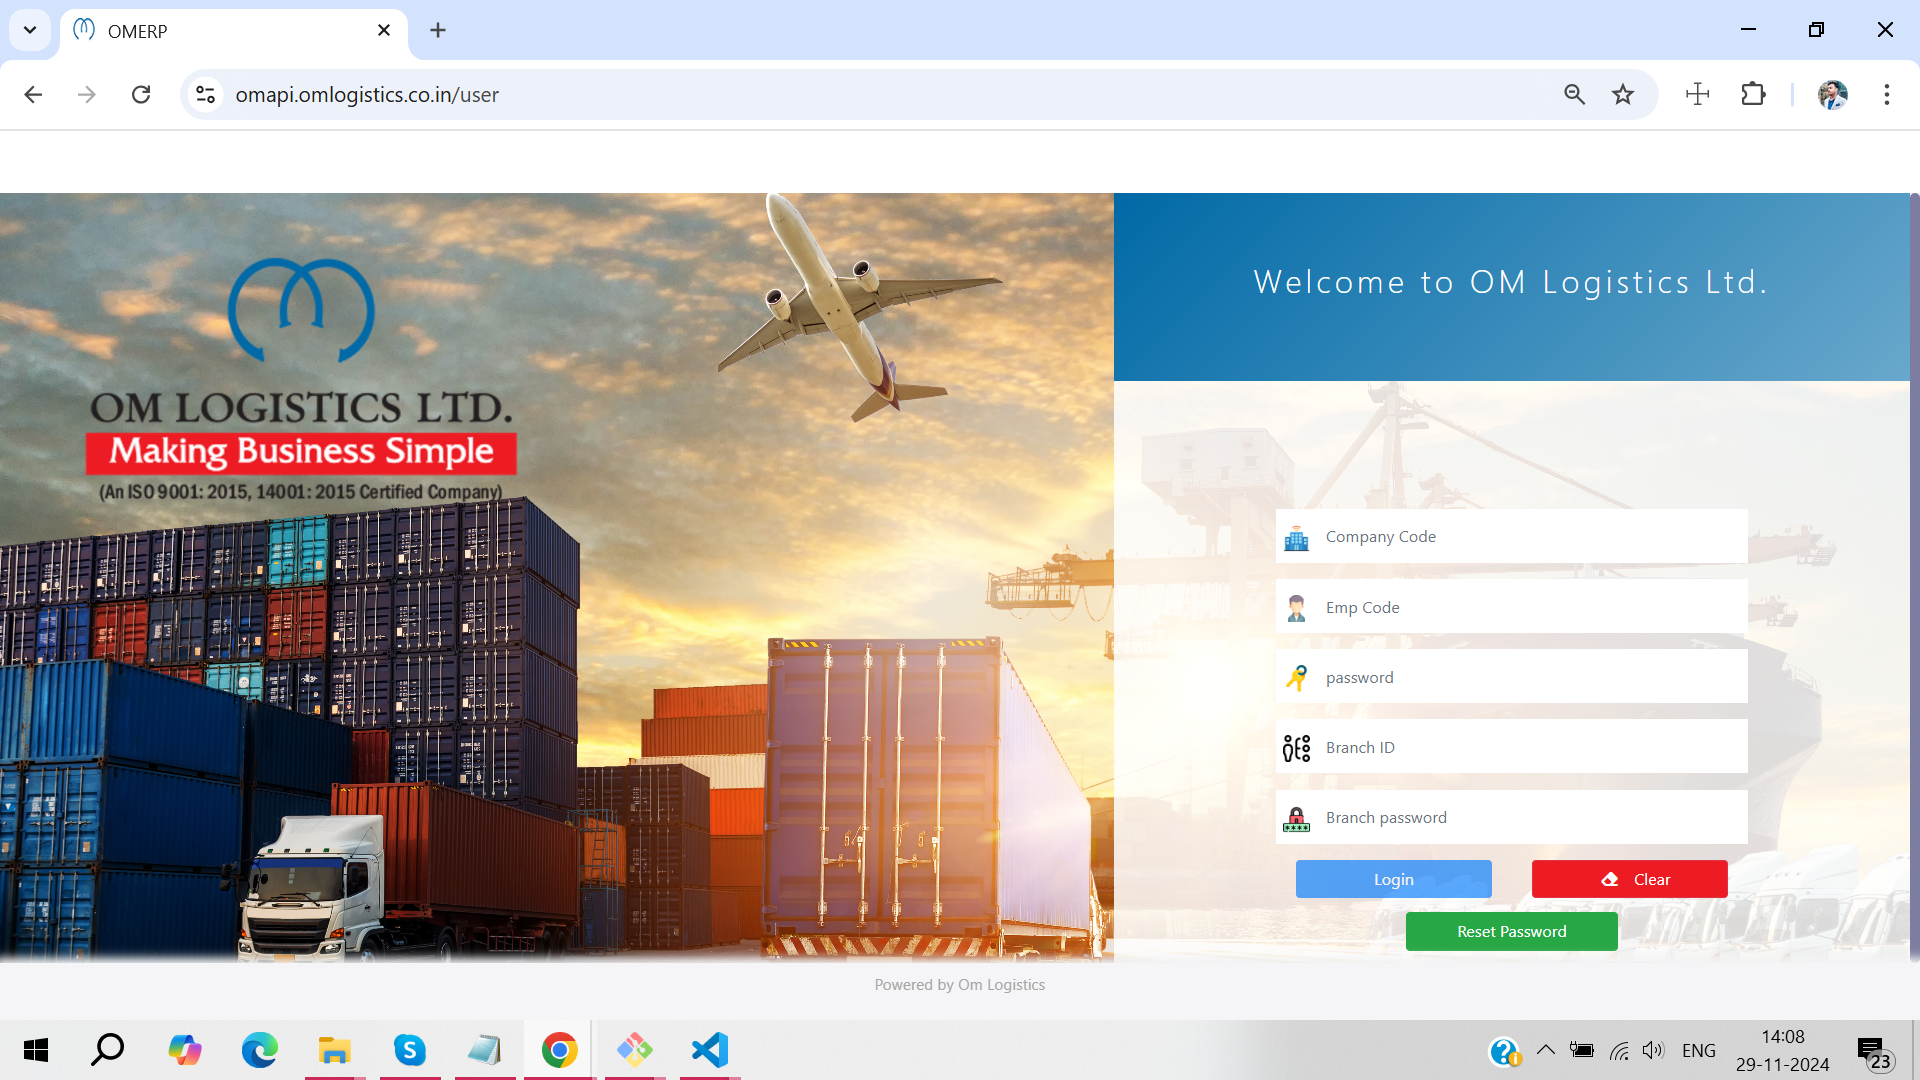Bookmark this page with the star icon
The height and width of the screenshot is (1080, 1920).
point(1622,94)
